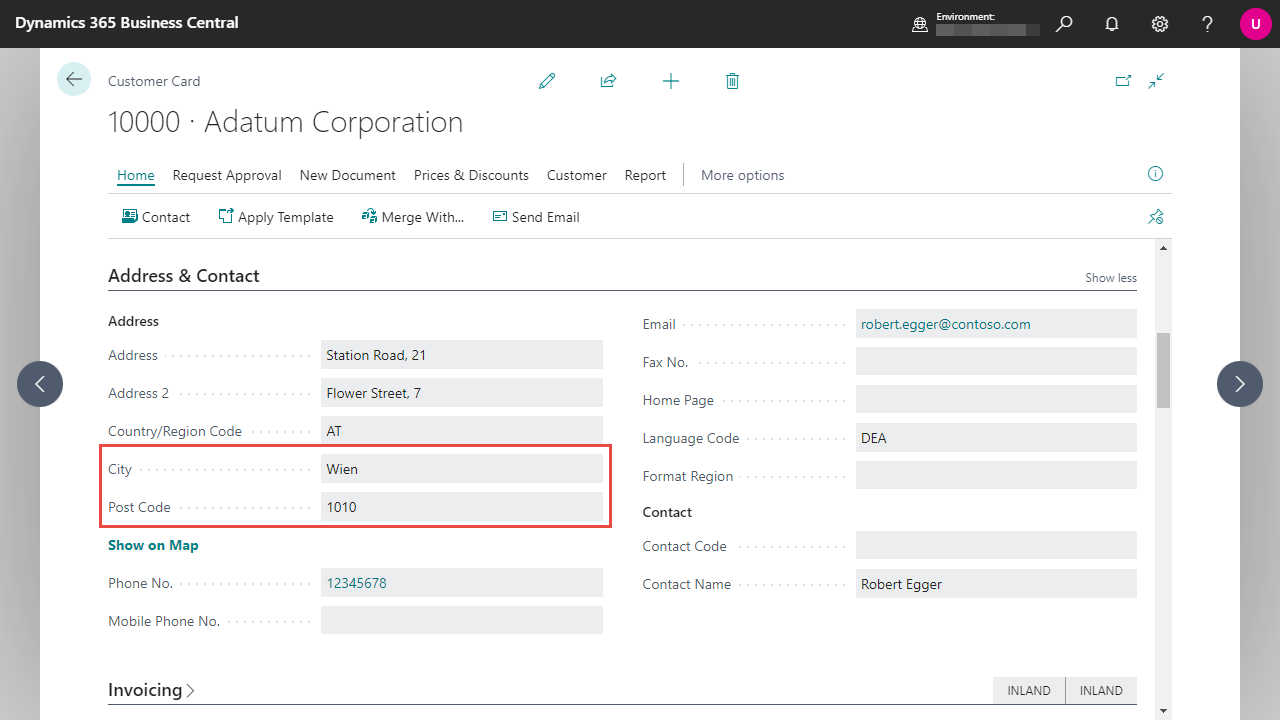This screenshot has width=1280, height=720.
Task: Click the pin action bar icon
Action: click(1156, 217)
